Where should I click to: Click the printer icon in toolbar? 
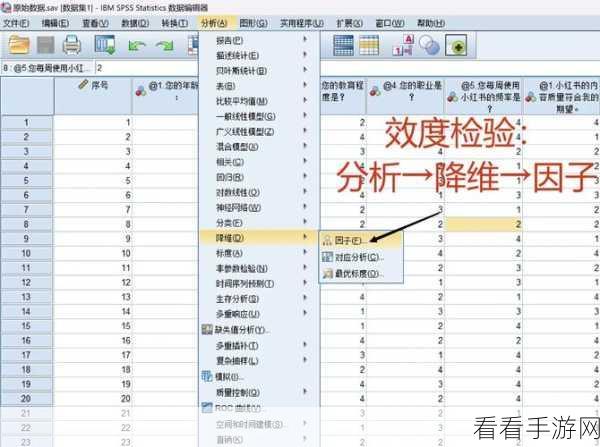pos(72,45)
